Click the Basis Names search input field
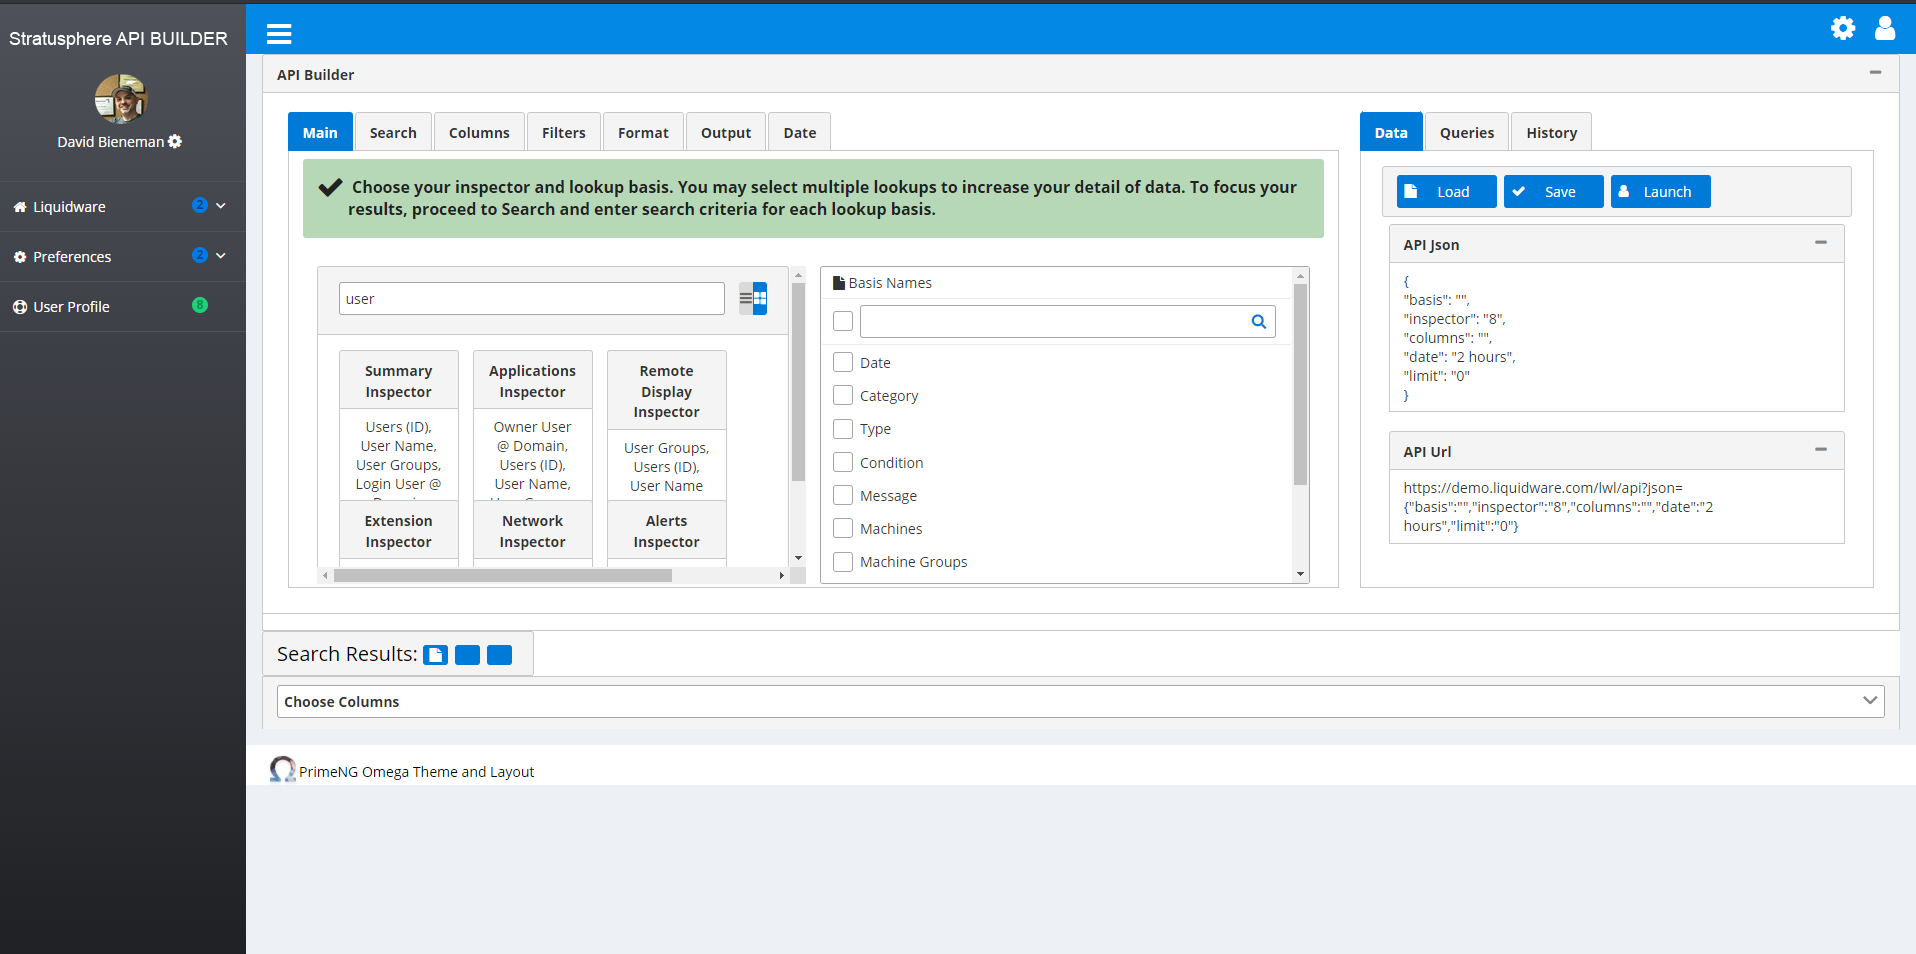The height and width of the screenshot is (954, 1916). 1068,322
